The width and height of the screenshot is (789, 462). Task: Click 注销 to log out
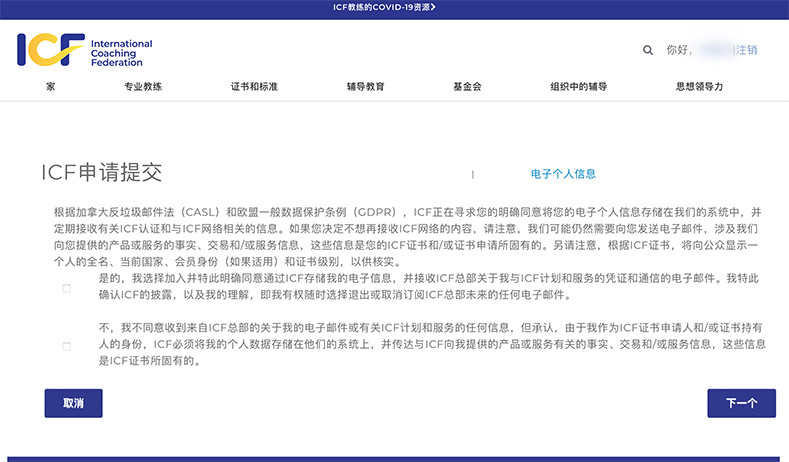tap(746, 50)
